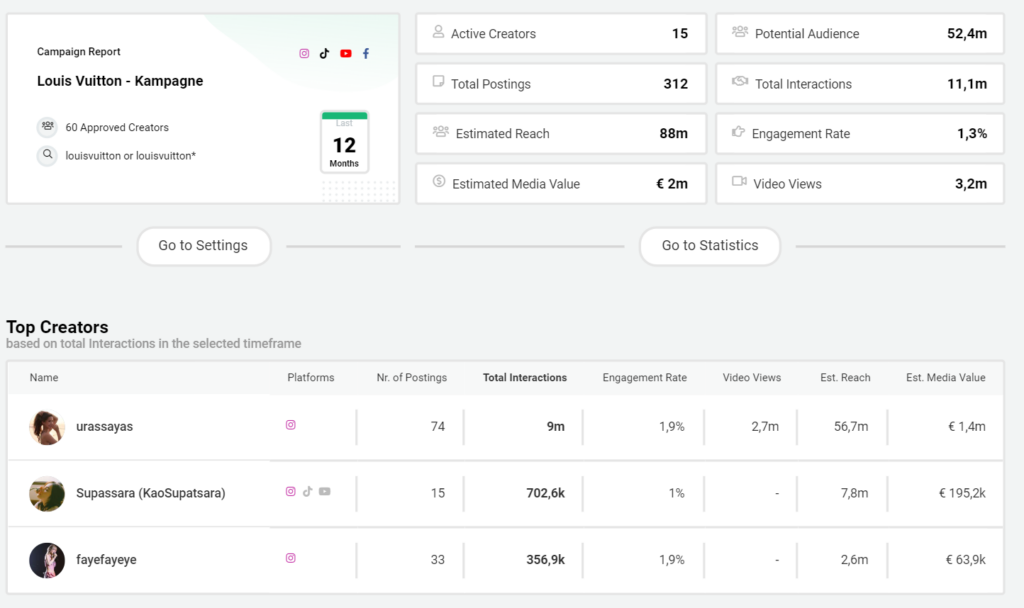1024x608 pixels.
Task: Sort table by Engagement Rate column header
Action: click(644, 378)
